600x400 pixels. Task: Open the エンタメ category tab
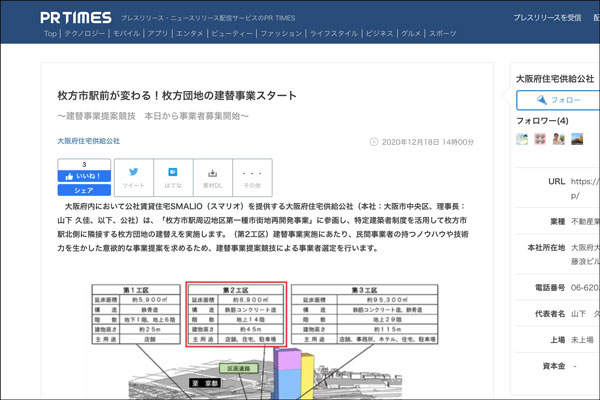tap(190, 34)
